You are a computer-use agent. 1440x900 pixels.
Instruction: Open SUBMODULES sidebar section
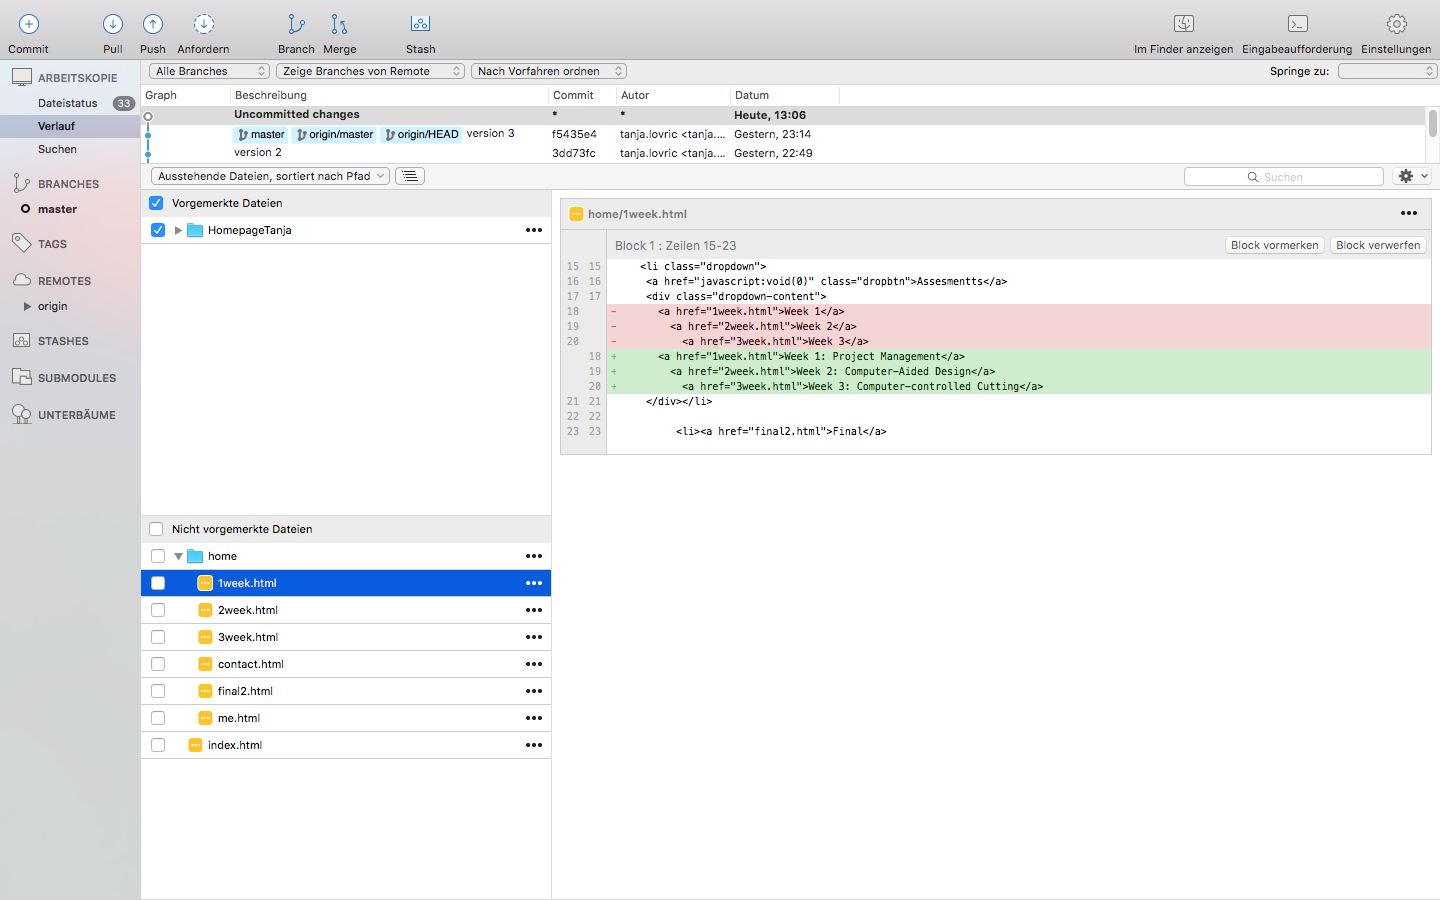[x=77, y=378]
